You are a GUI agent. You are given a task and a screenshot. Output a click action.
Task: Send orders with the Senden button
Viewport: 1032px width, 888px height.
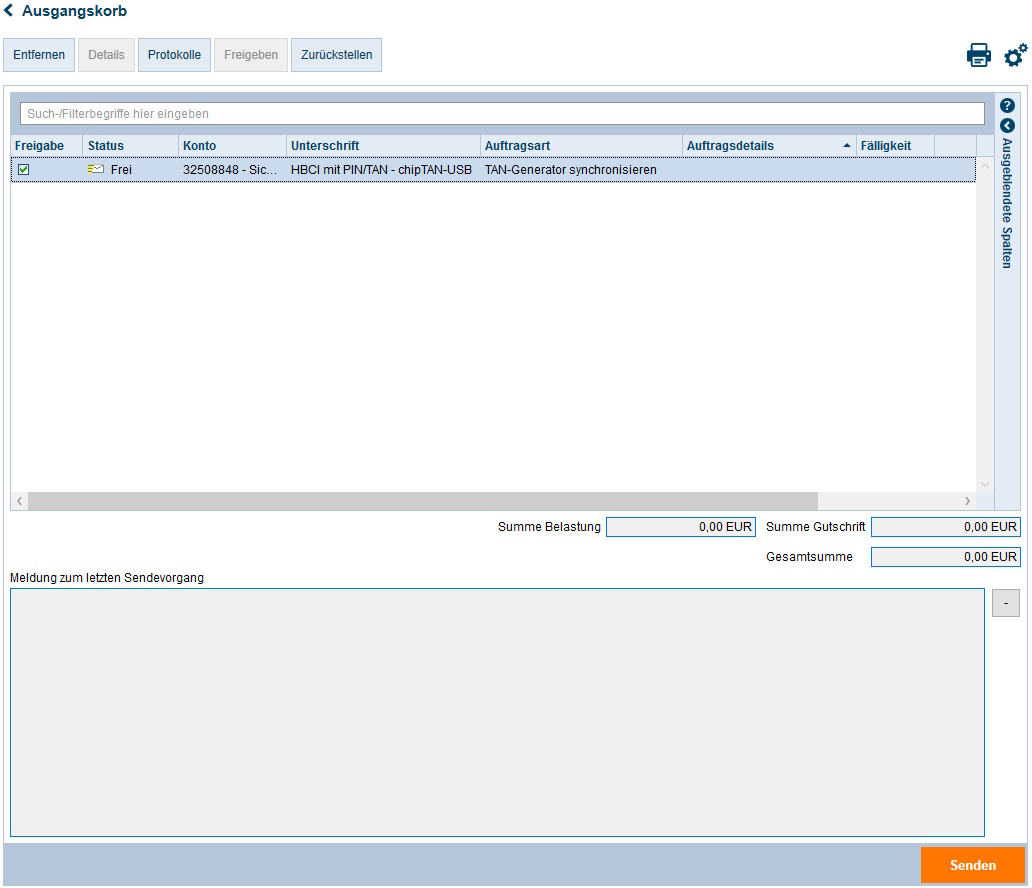973,865
